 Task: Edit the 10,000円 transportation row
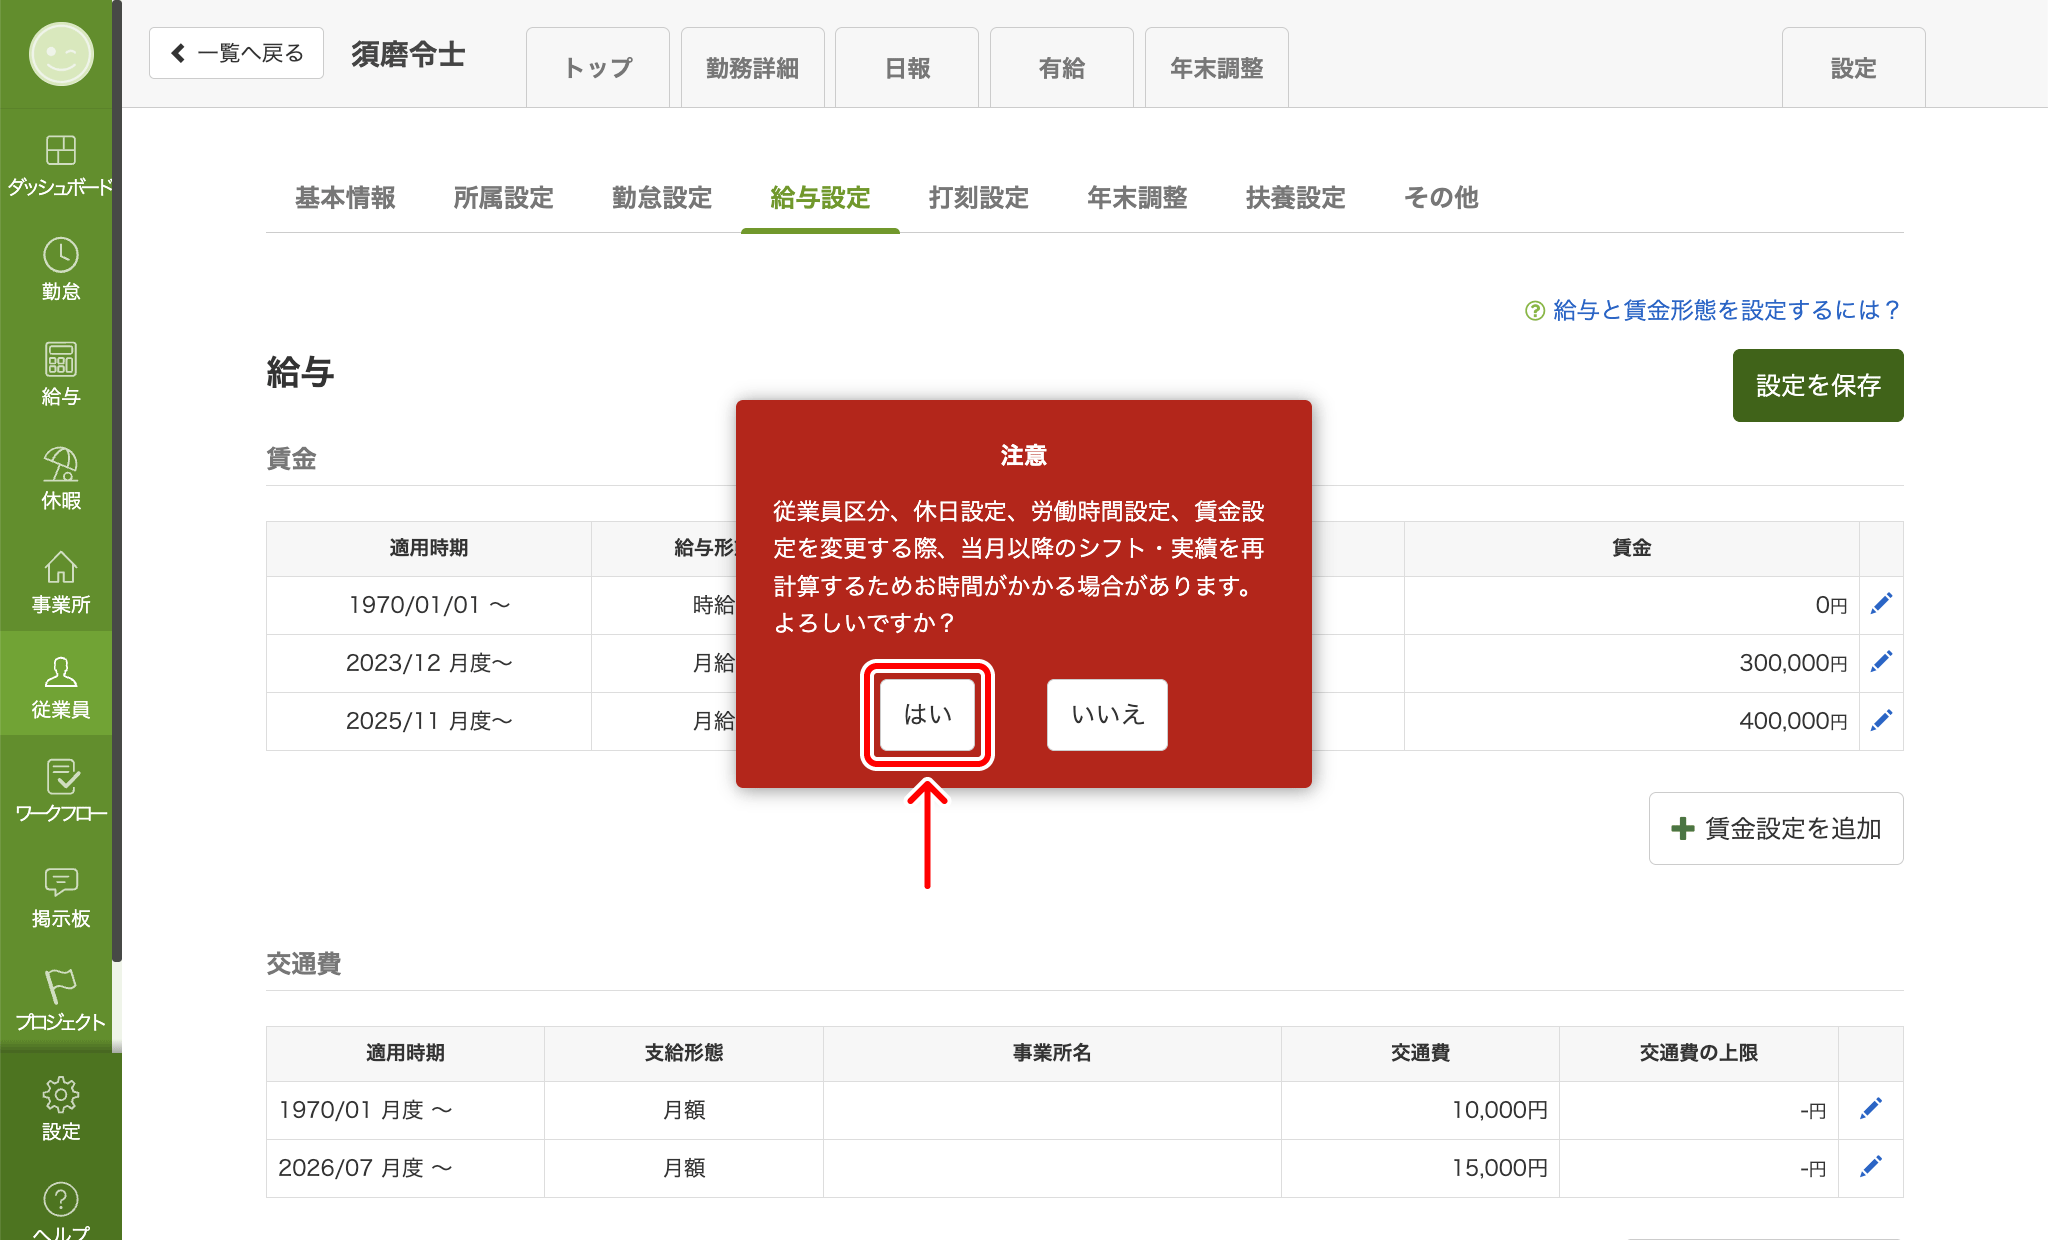[1870, 1108]
